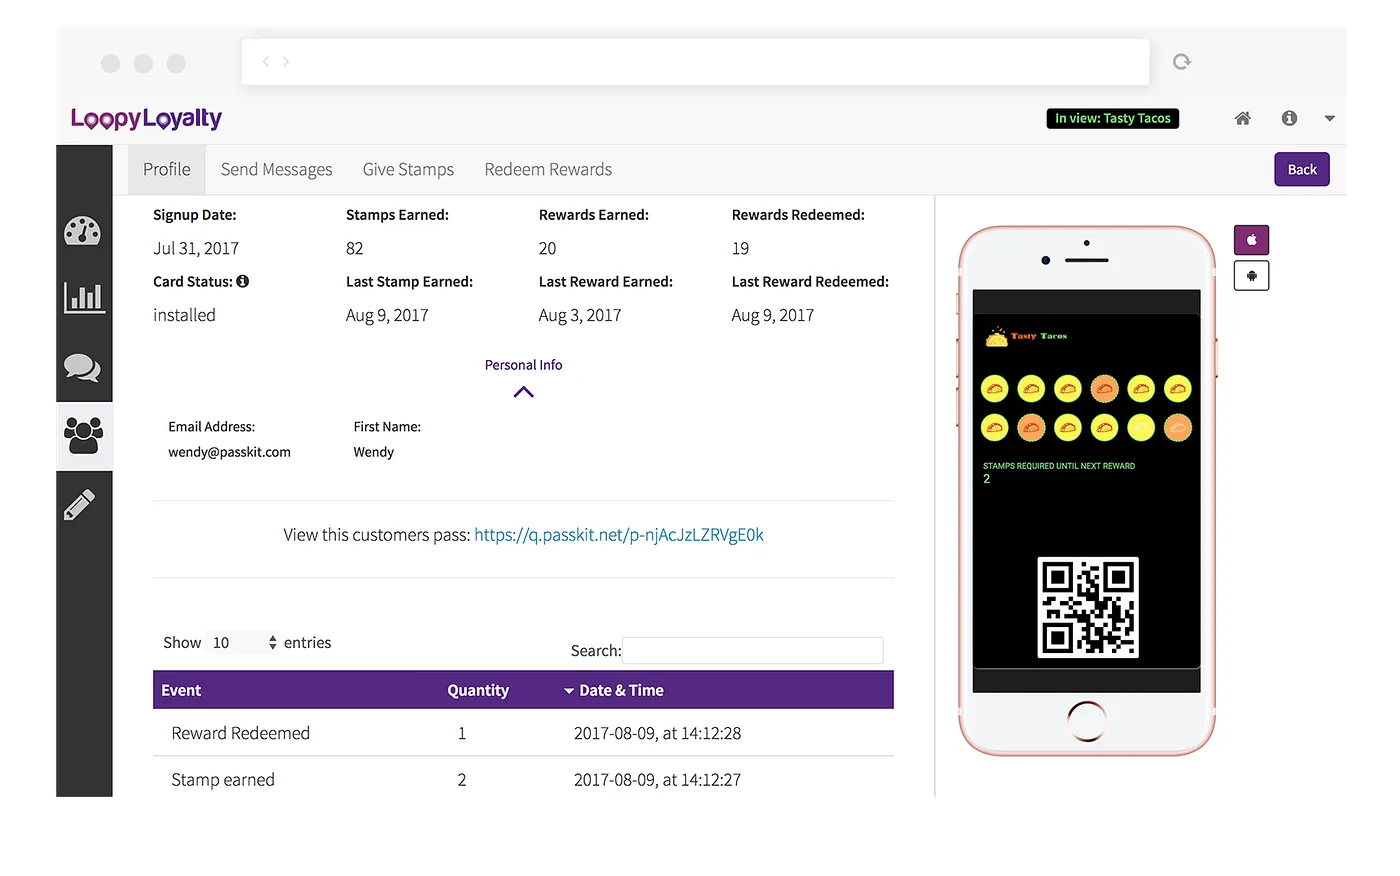Click the purple Back button
Viewport: 1400px width, 876px height.
(x=1302, y=170)
